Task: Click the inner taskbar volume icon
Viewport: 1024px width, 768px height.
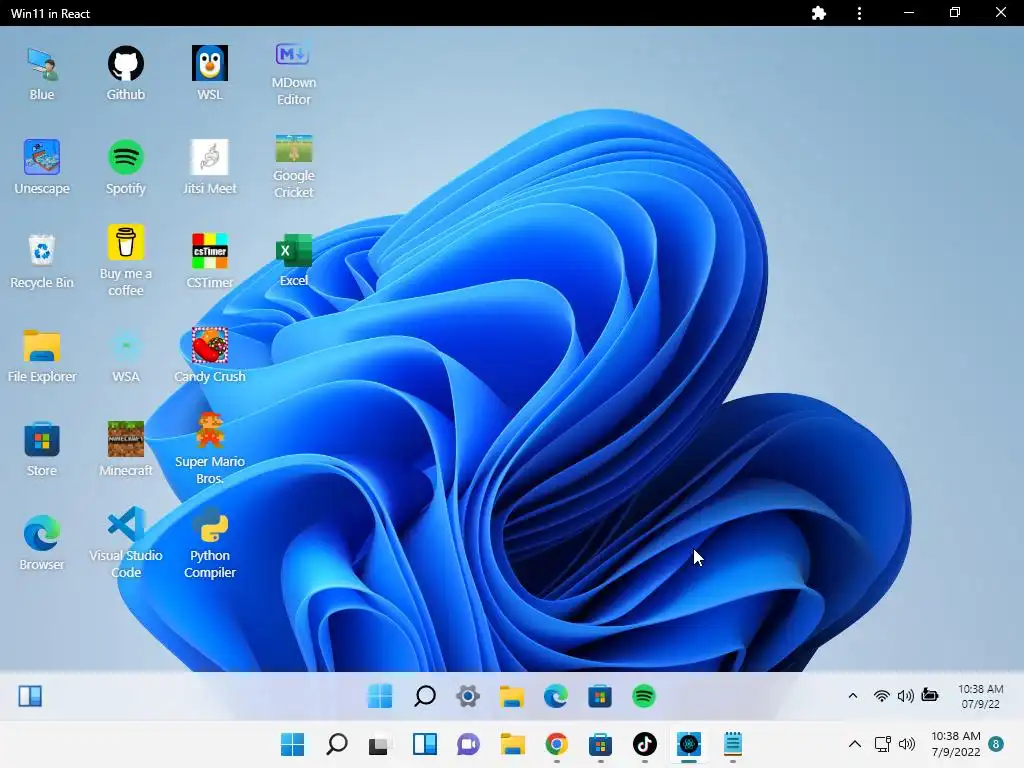Action: pyautogui.click(x=906, y=696)
